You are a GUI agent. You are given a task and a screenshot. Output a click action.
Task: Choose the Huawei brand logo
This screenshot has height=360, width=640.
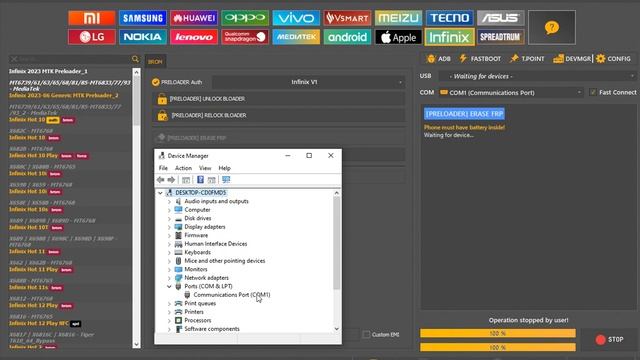coord(194,18)
